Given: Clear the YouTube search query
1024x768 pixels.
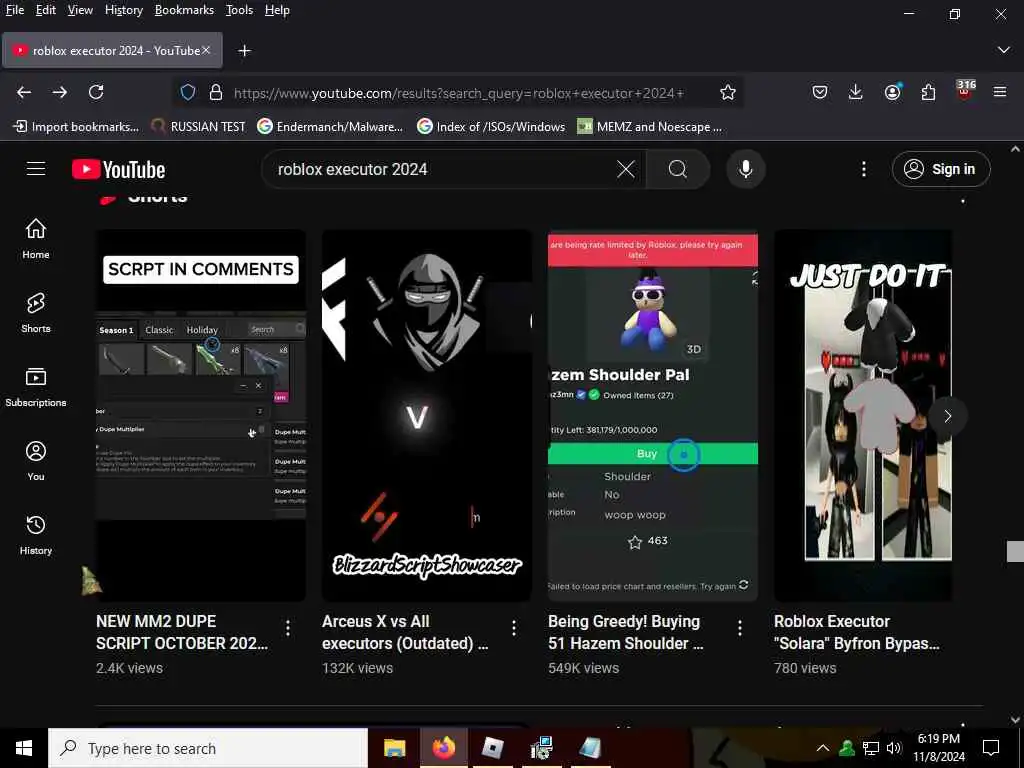Looking at the screenshot, I should (x=626, y=169).
